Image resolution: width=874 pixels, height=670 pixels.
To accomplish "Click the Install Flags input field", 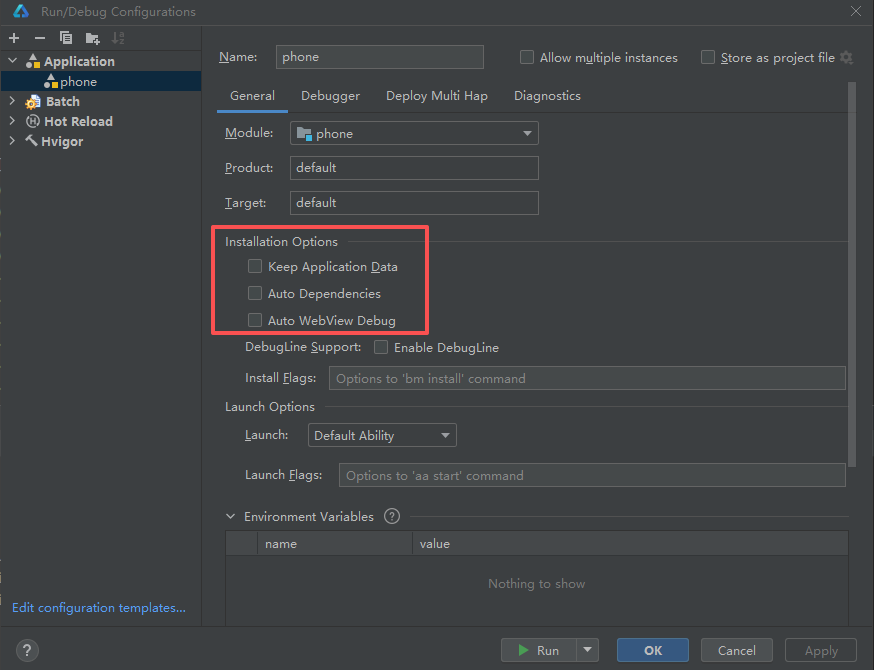I will pyautogui.click(x=587, y=379).
